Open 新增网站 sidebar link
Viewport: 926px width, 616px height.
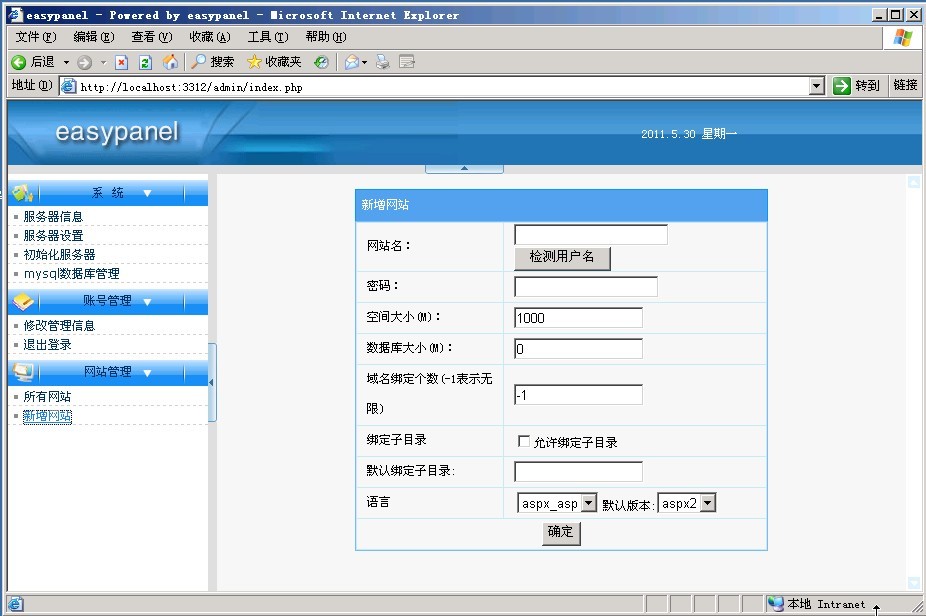[x=47, y=416]
